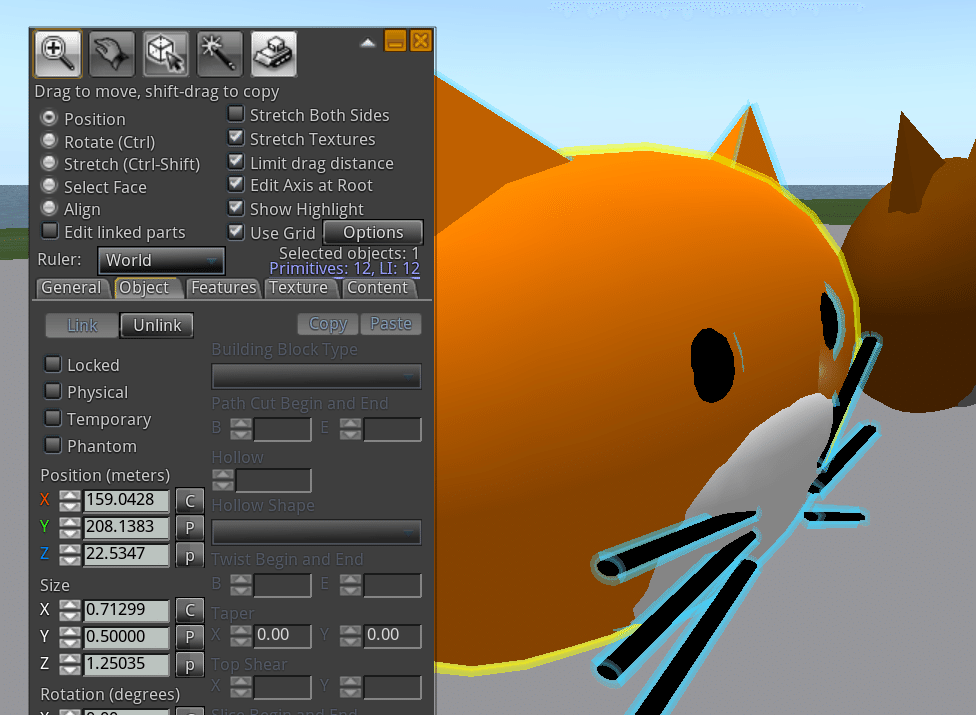Click the Unlink button

point(157,325)
